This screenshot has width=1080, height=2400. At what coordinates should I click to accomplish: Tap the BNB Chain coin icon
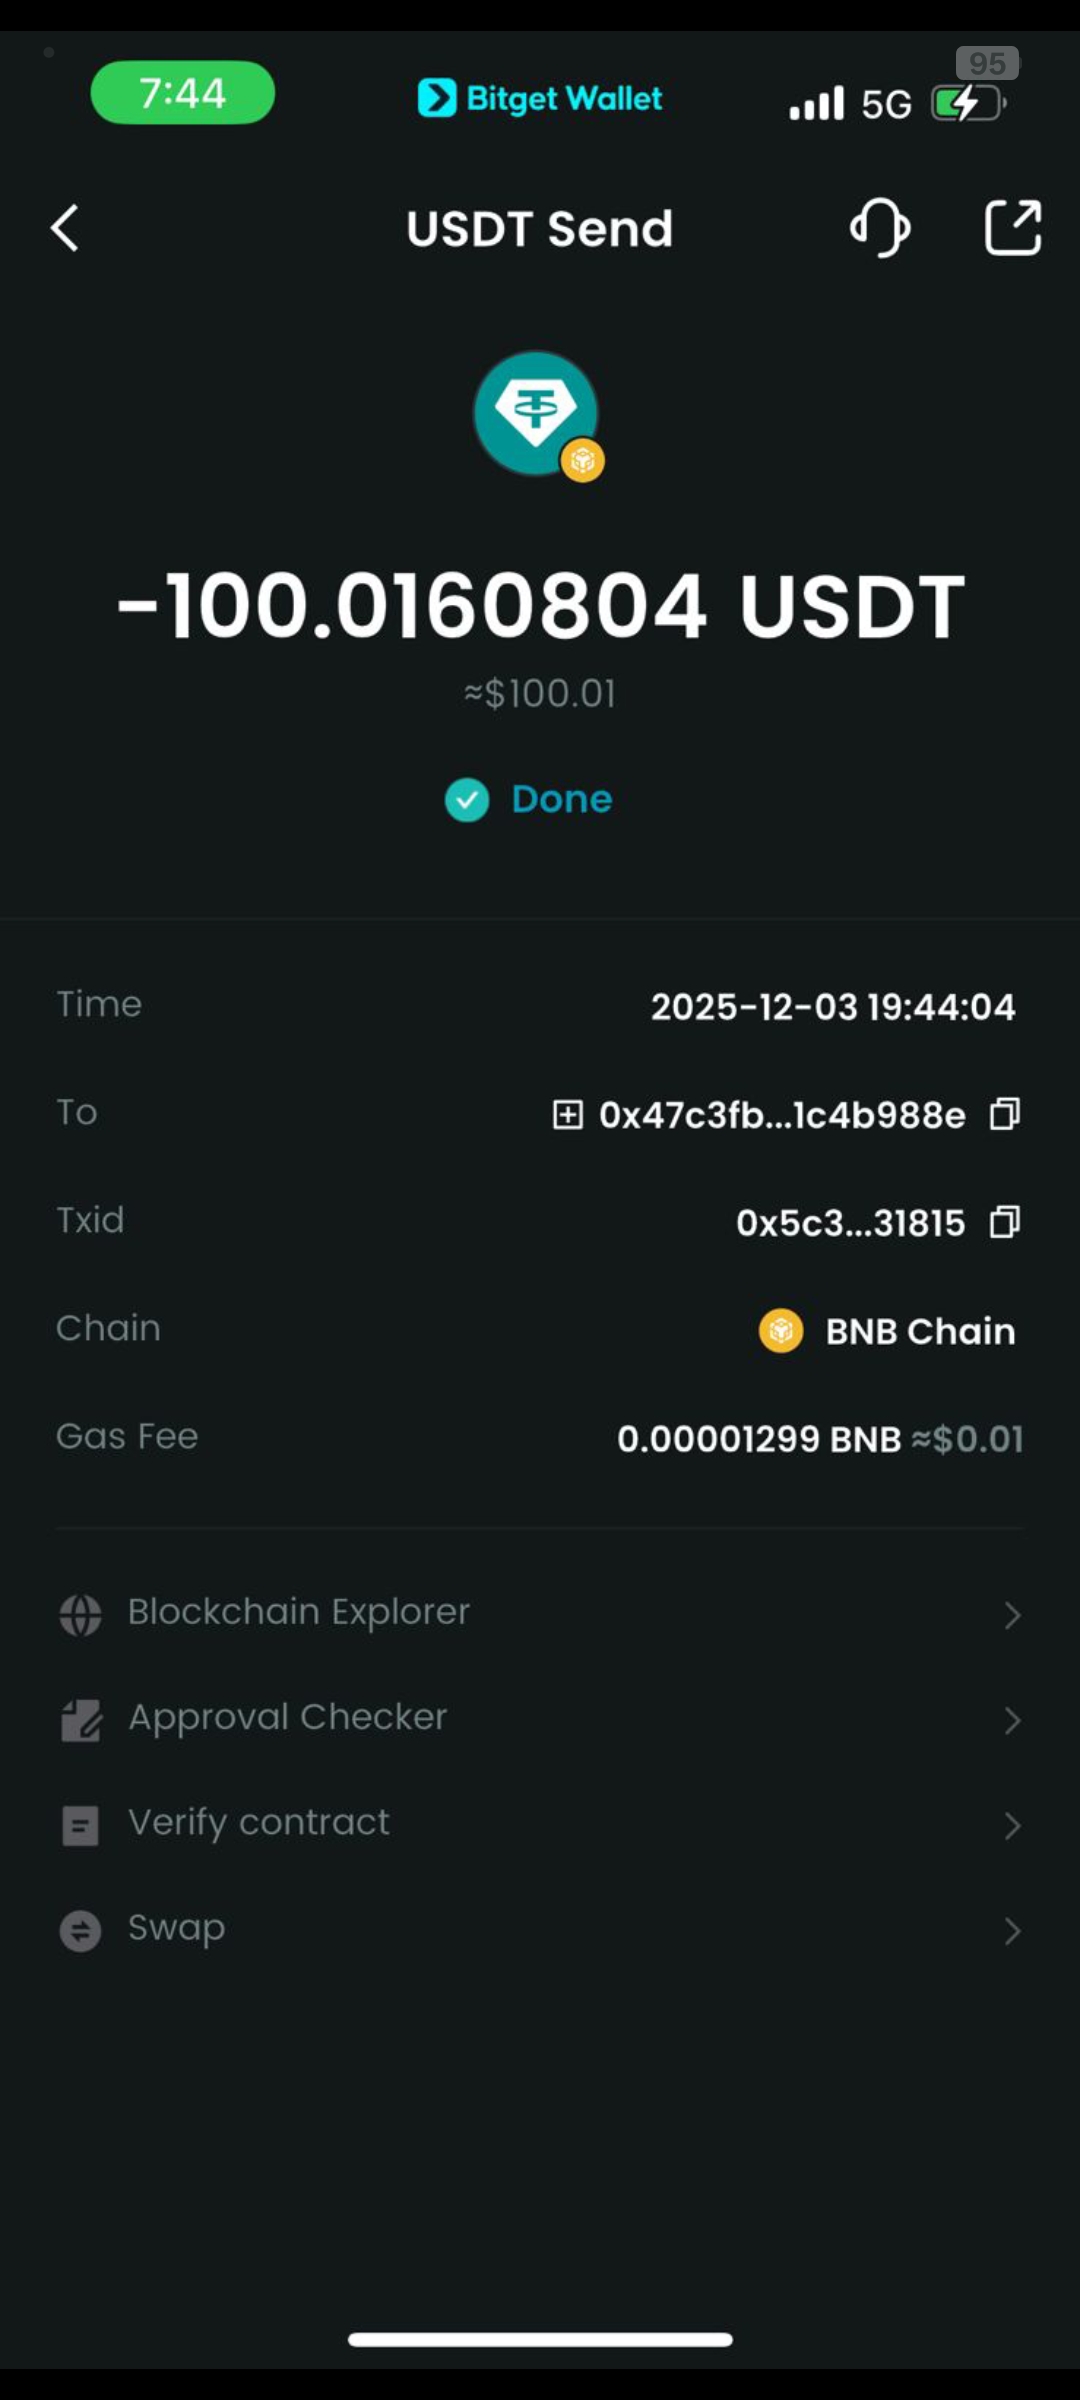(781, 1331)
